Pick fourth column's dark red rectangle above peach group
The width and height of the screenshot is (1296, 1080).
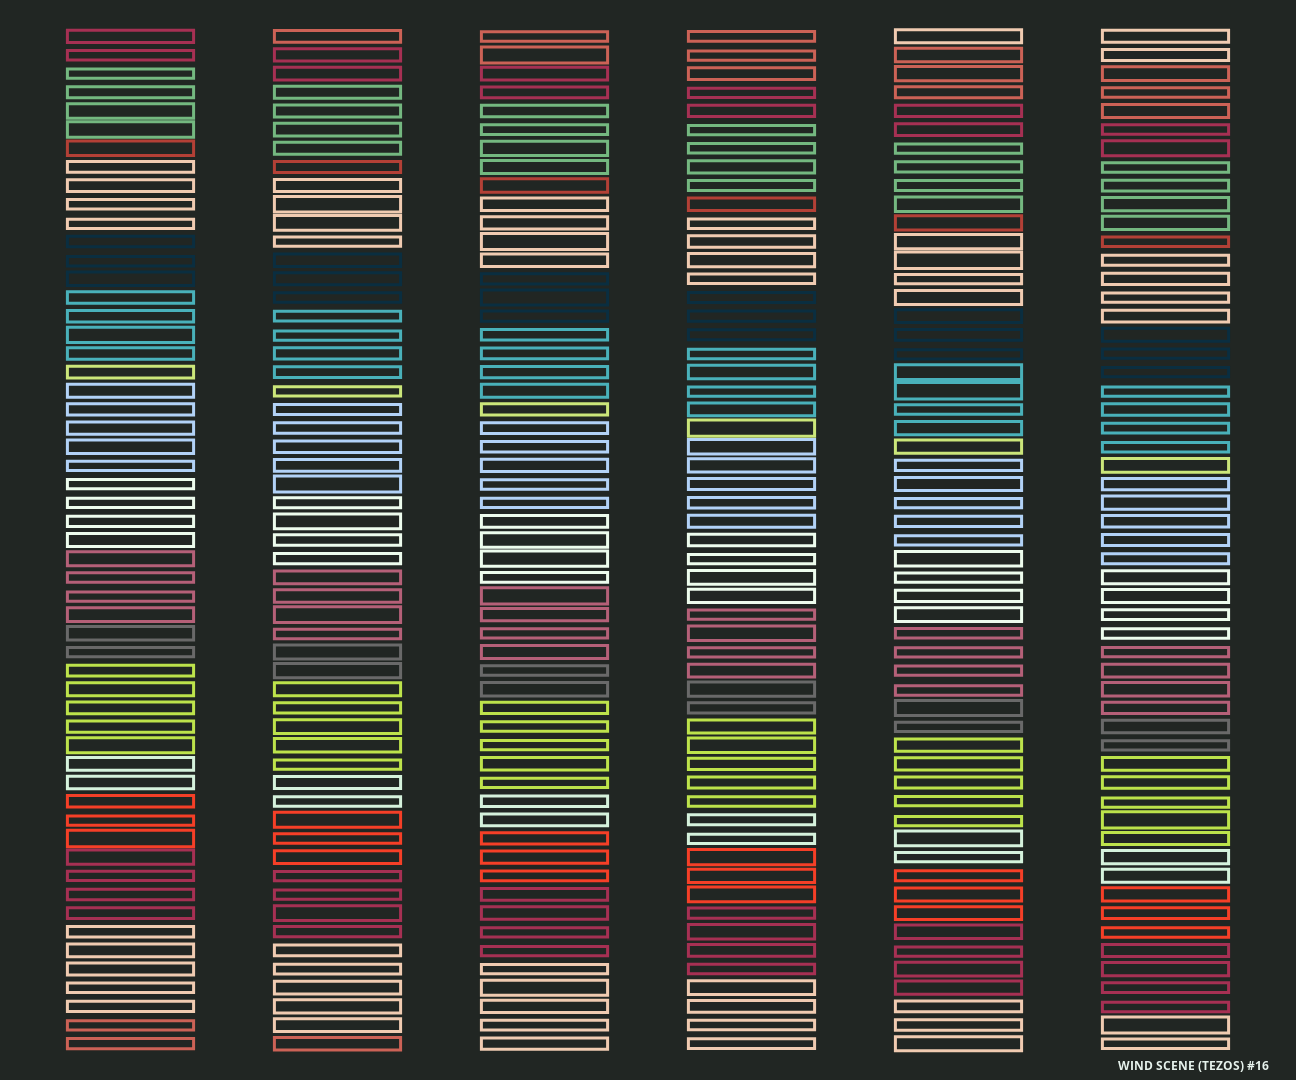(x=751, y=204)
